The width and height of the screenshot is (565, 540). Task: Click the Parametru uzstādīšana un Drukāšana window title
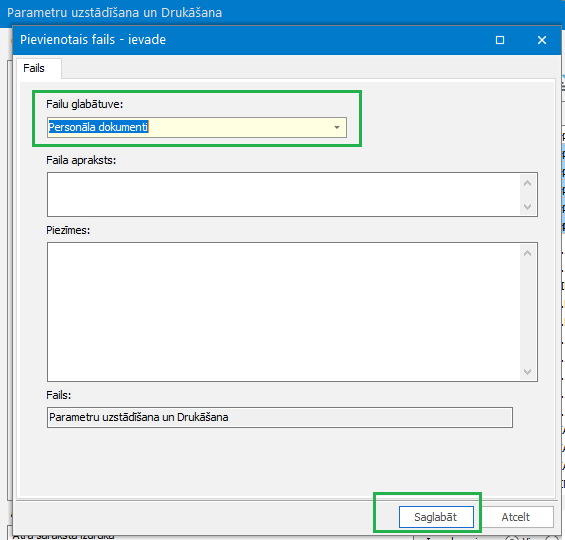click(x=114, y=13)
